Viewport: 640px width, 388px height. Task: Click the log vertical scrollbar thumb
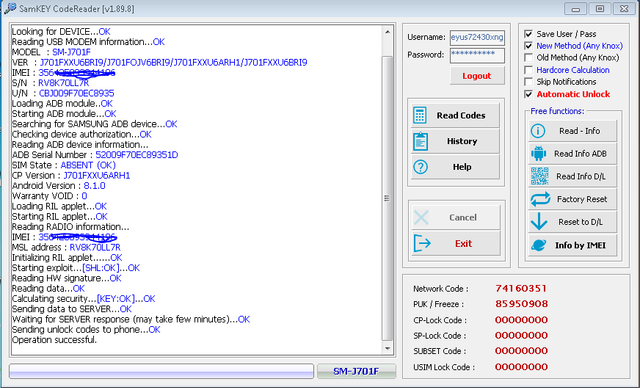tap(387, 198)
